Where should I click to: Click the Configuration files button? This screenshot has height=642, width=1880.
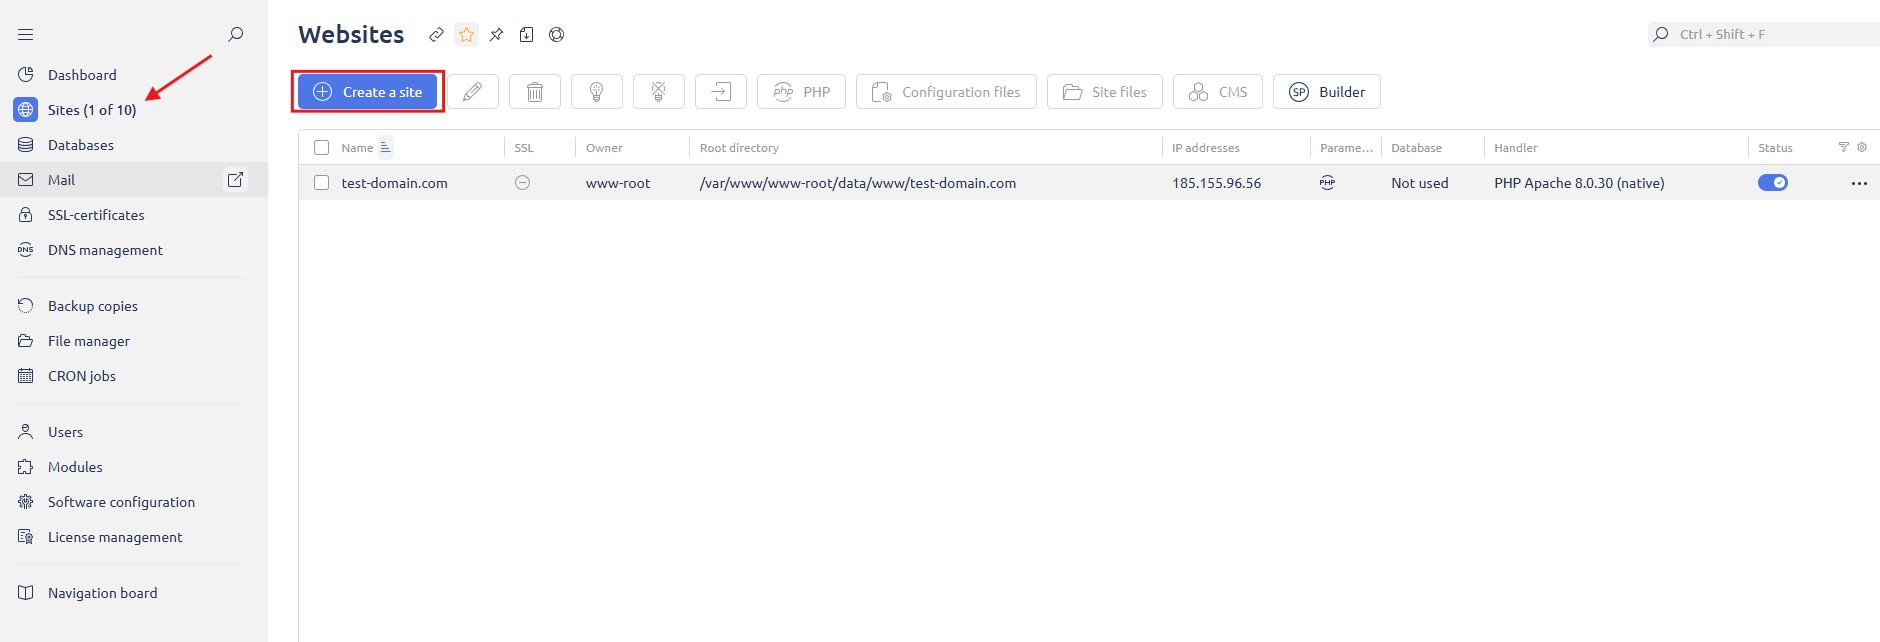946,92
